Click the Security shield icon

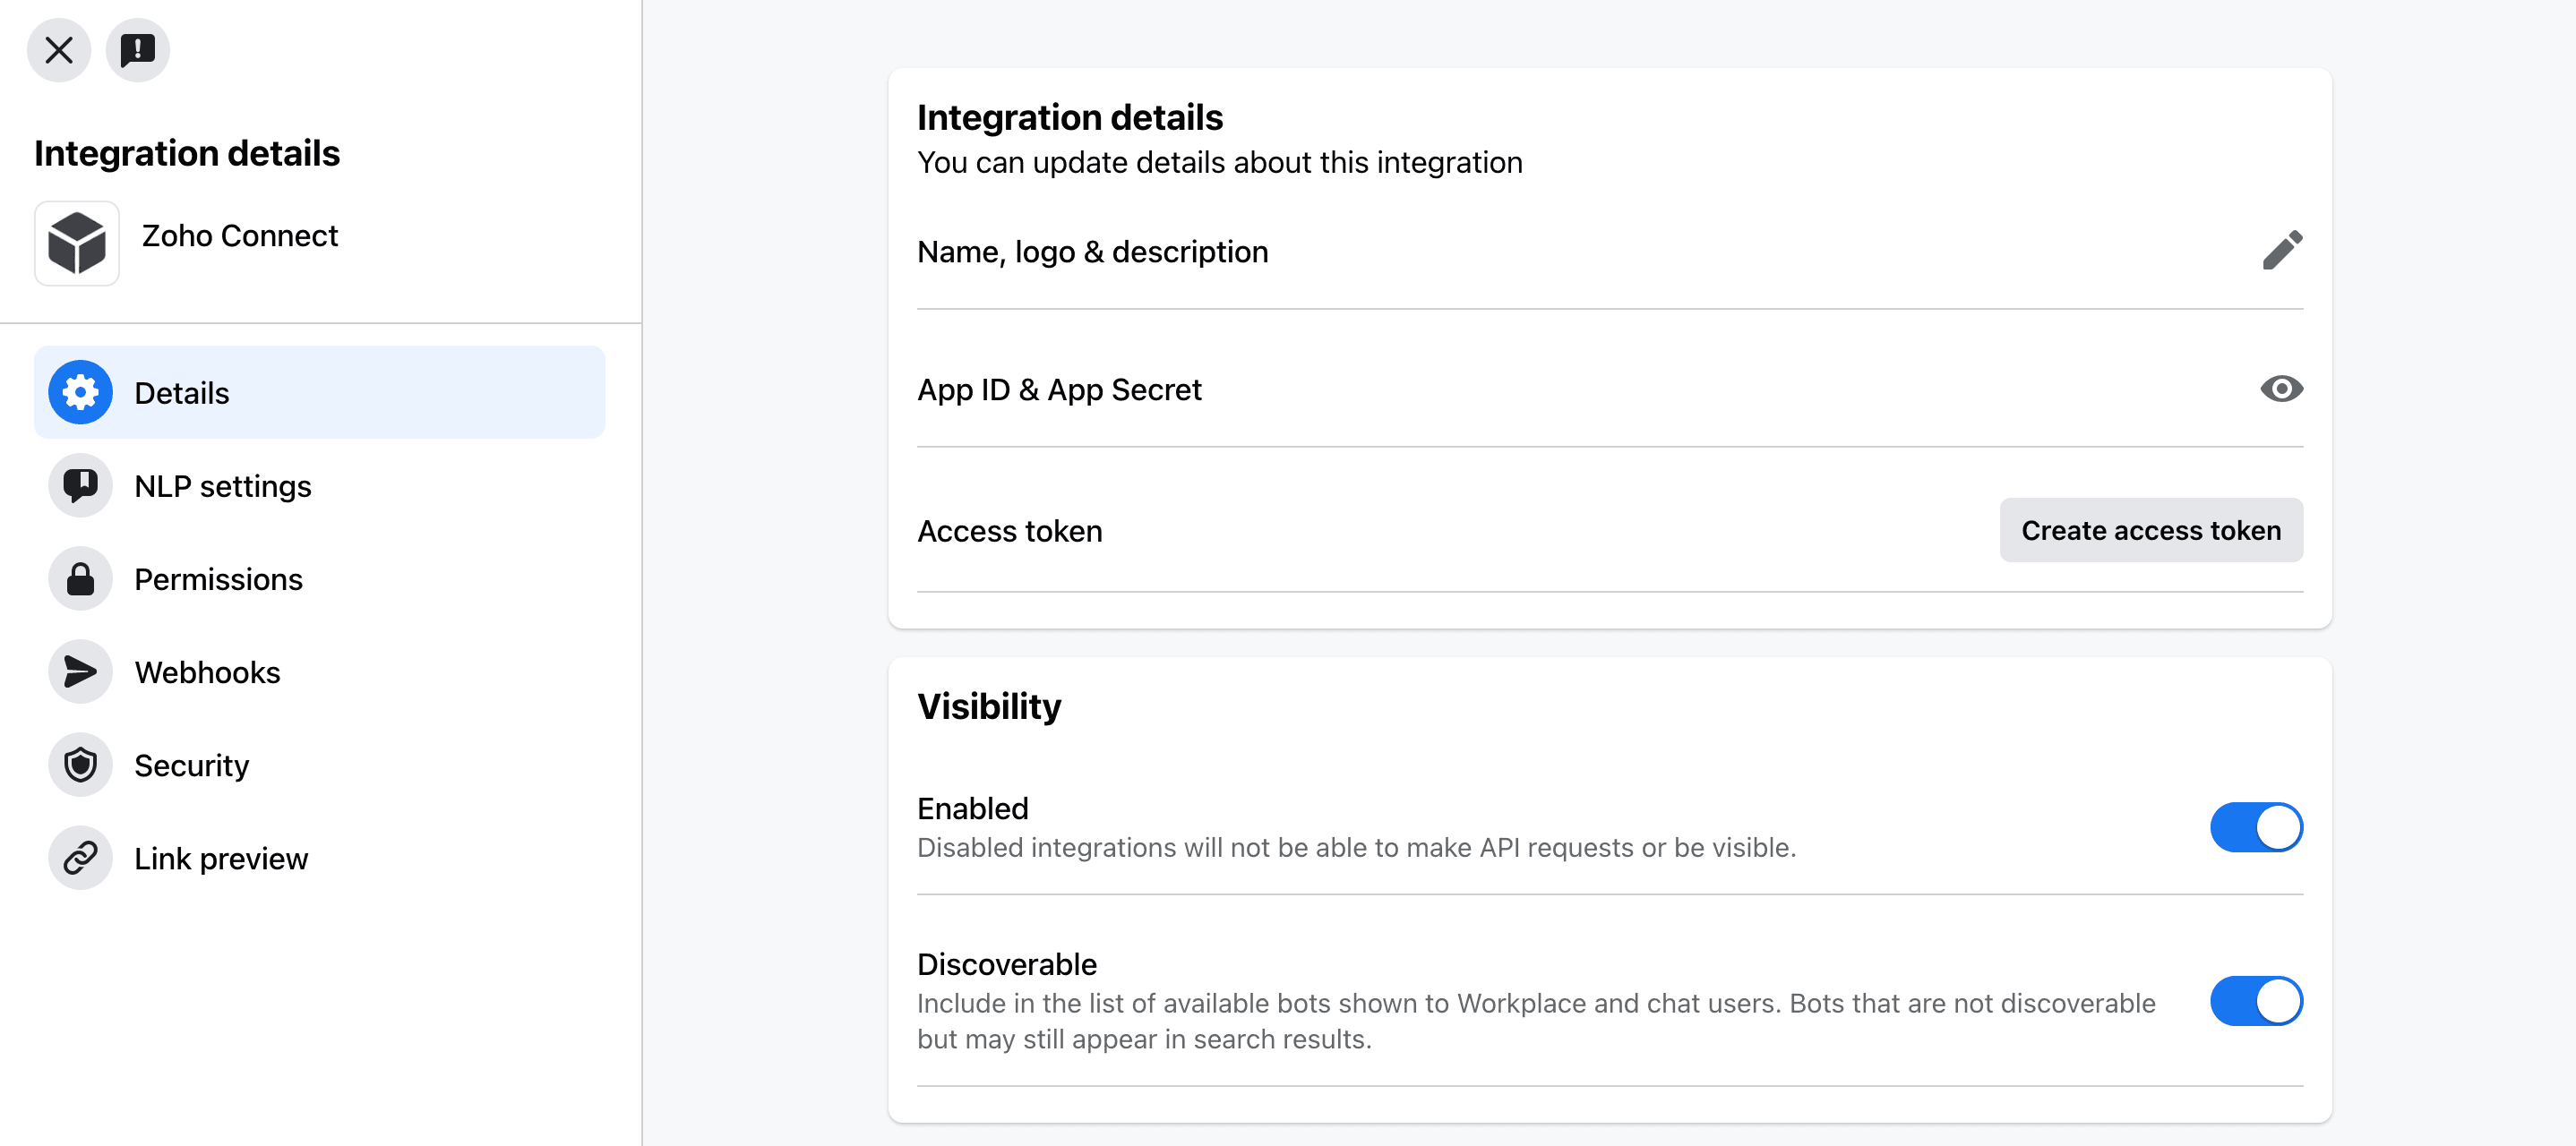(80, 765)
